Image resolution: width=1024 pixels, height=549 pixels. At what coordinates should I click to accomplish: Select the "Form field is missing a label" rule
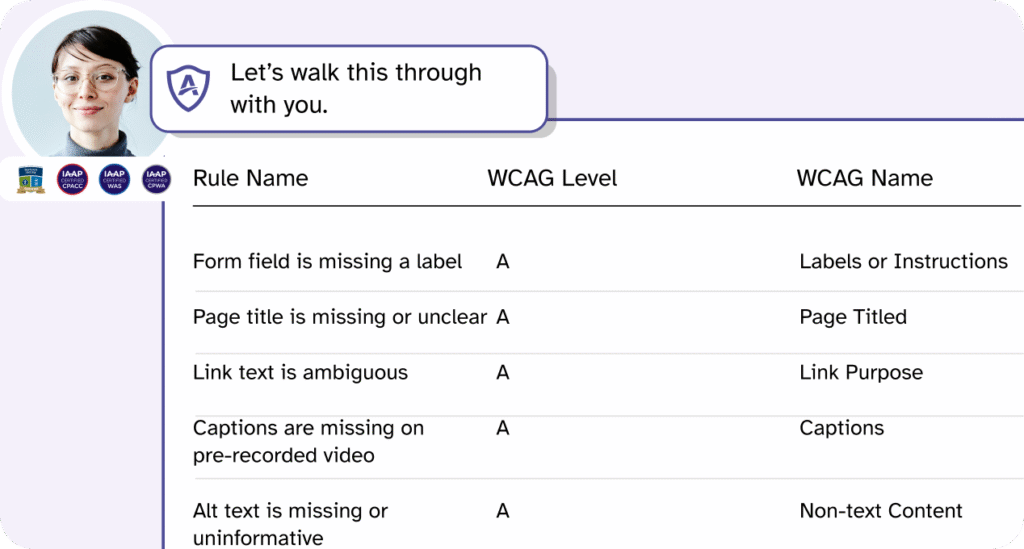click(327, 262)
